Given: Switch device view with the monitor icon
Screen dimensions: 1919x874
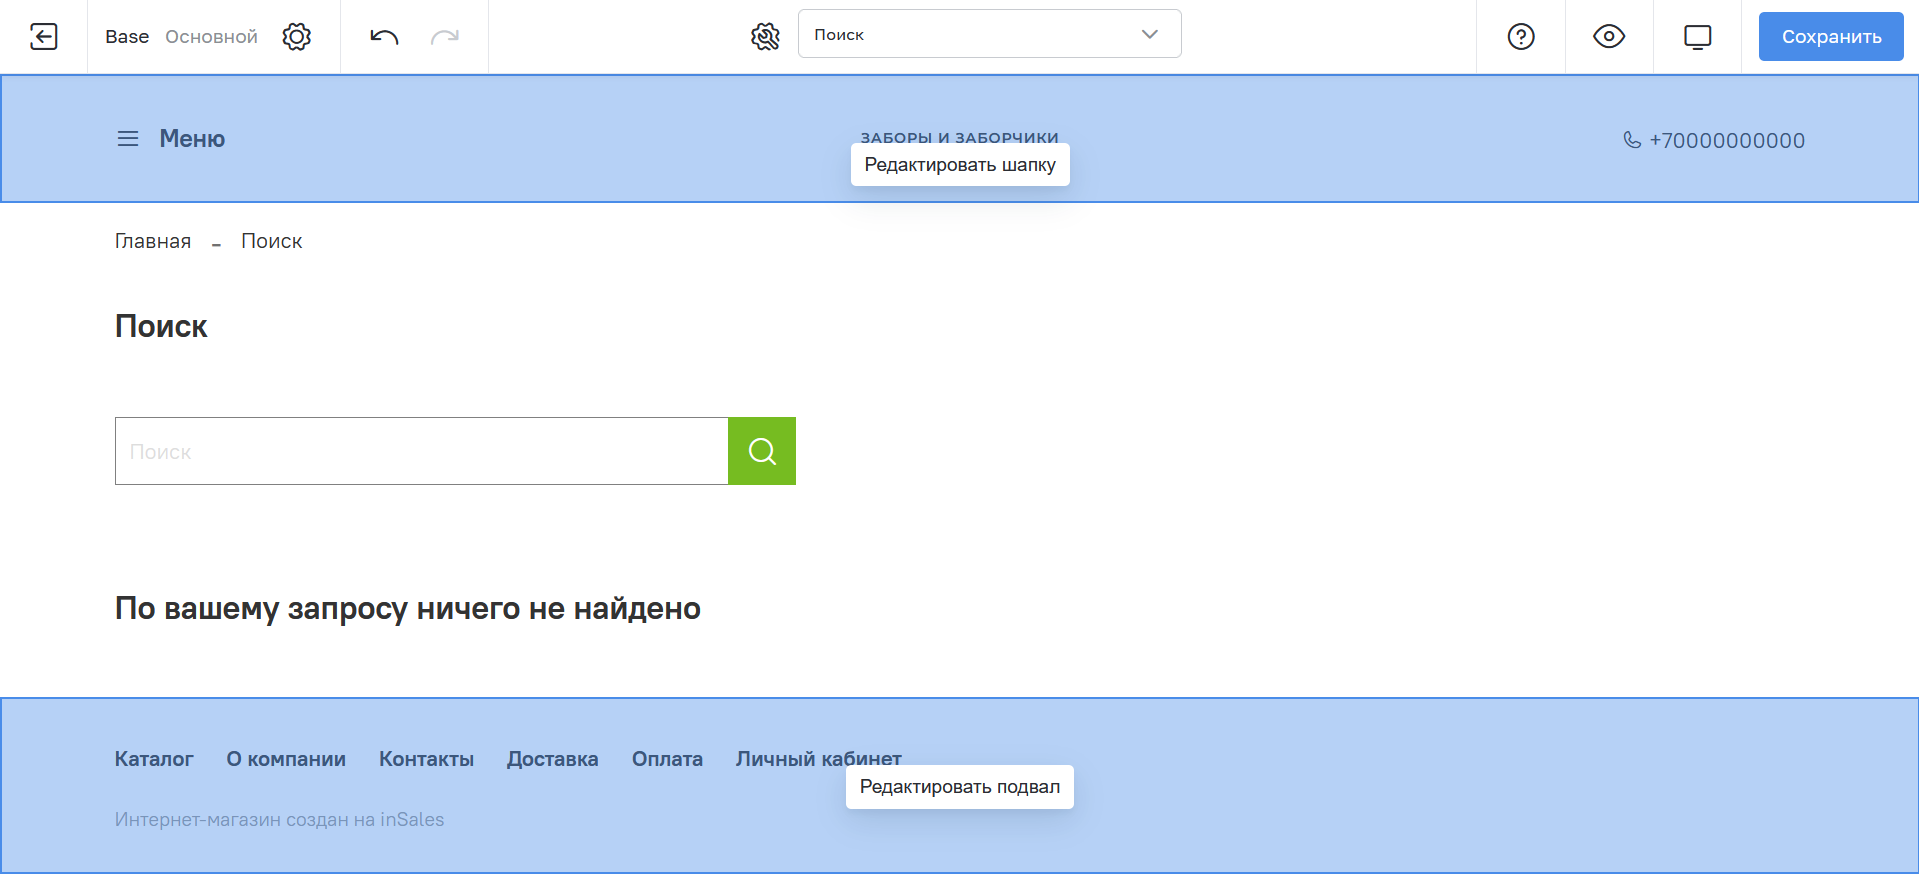Looking at the screenshot, I should click(x=1698, y=37).
